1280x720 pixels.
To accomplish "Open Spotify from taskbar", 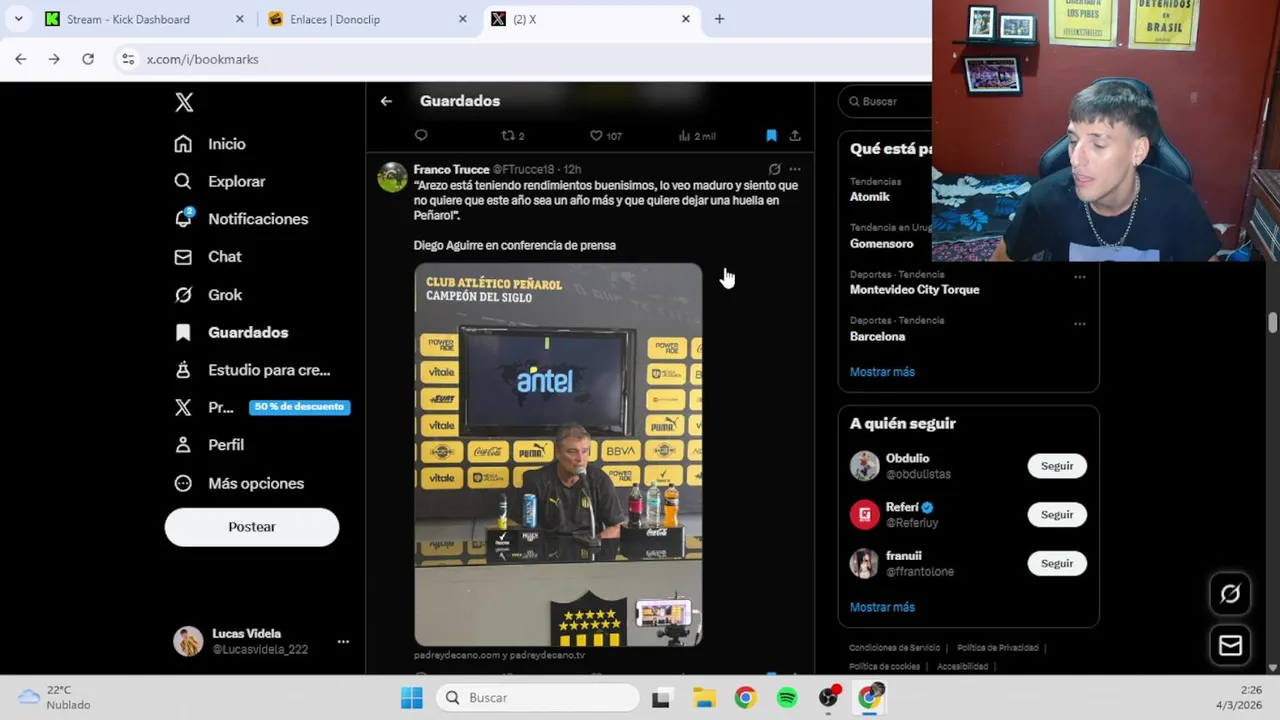I will [x=787, y=698].
